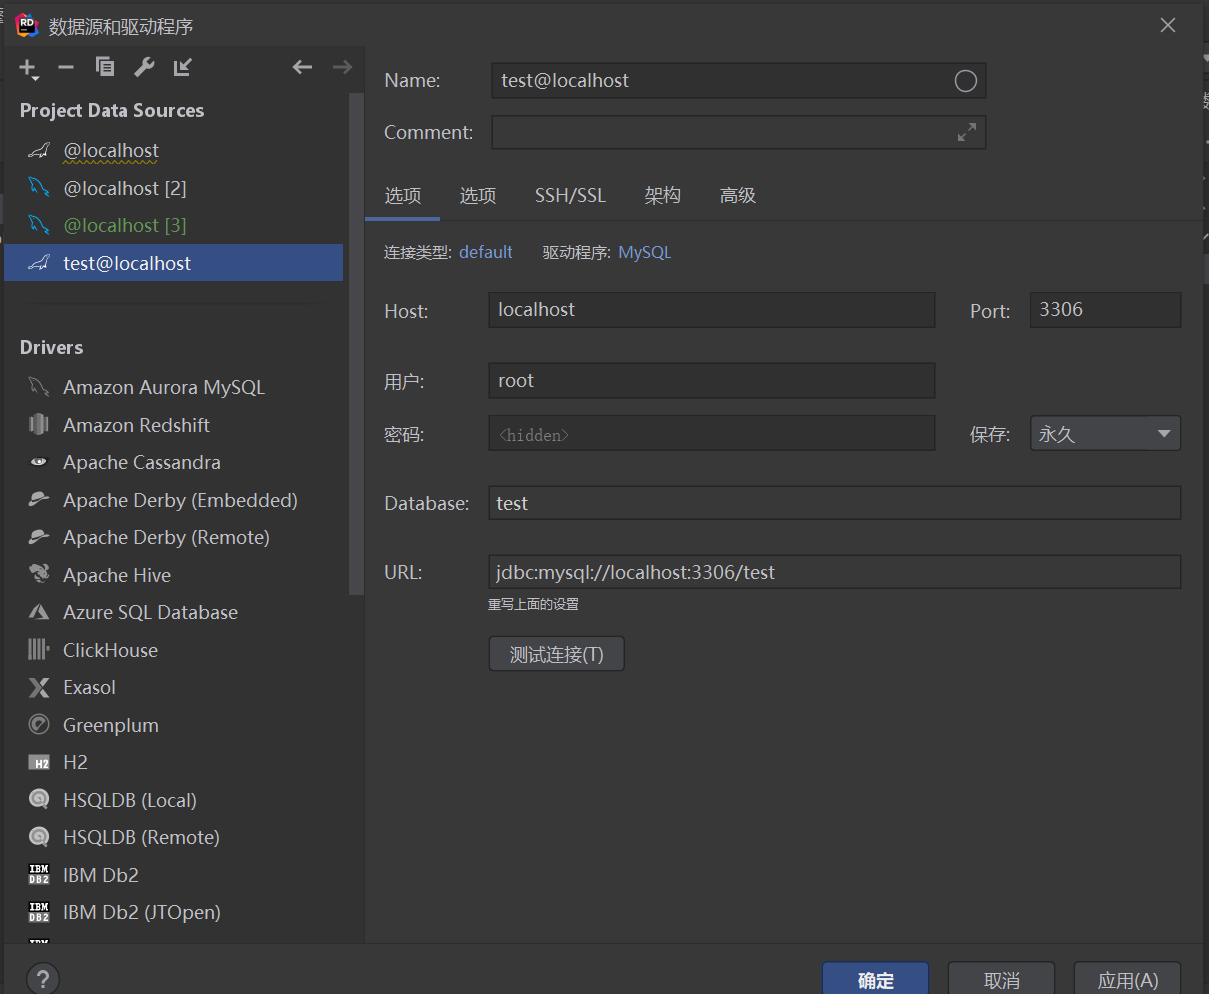Image resolution: width=1209 pixels, height=994 pixels.
Task: Click the add data source plus icon
Action: pyautogui.click(x=27, y=67)
